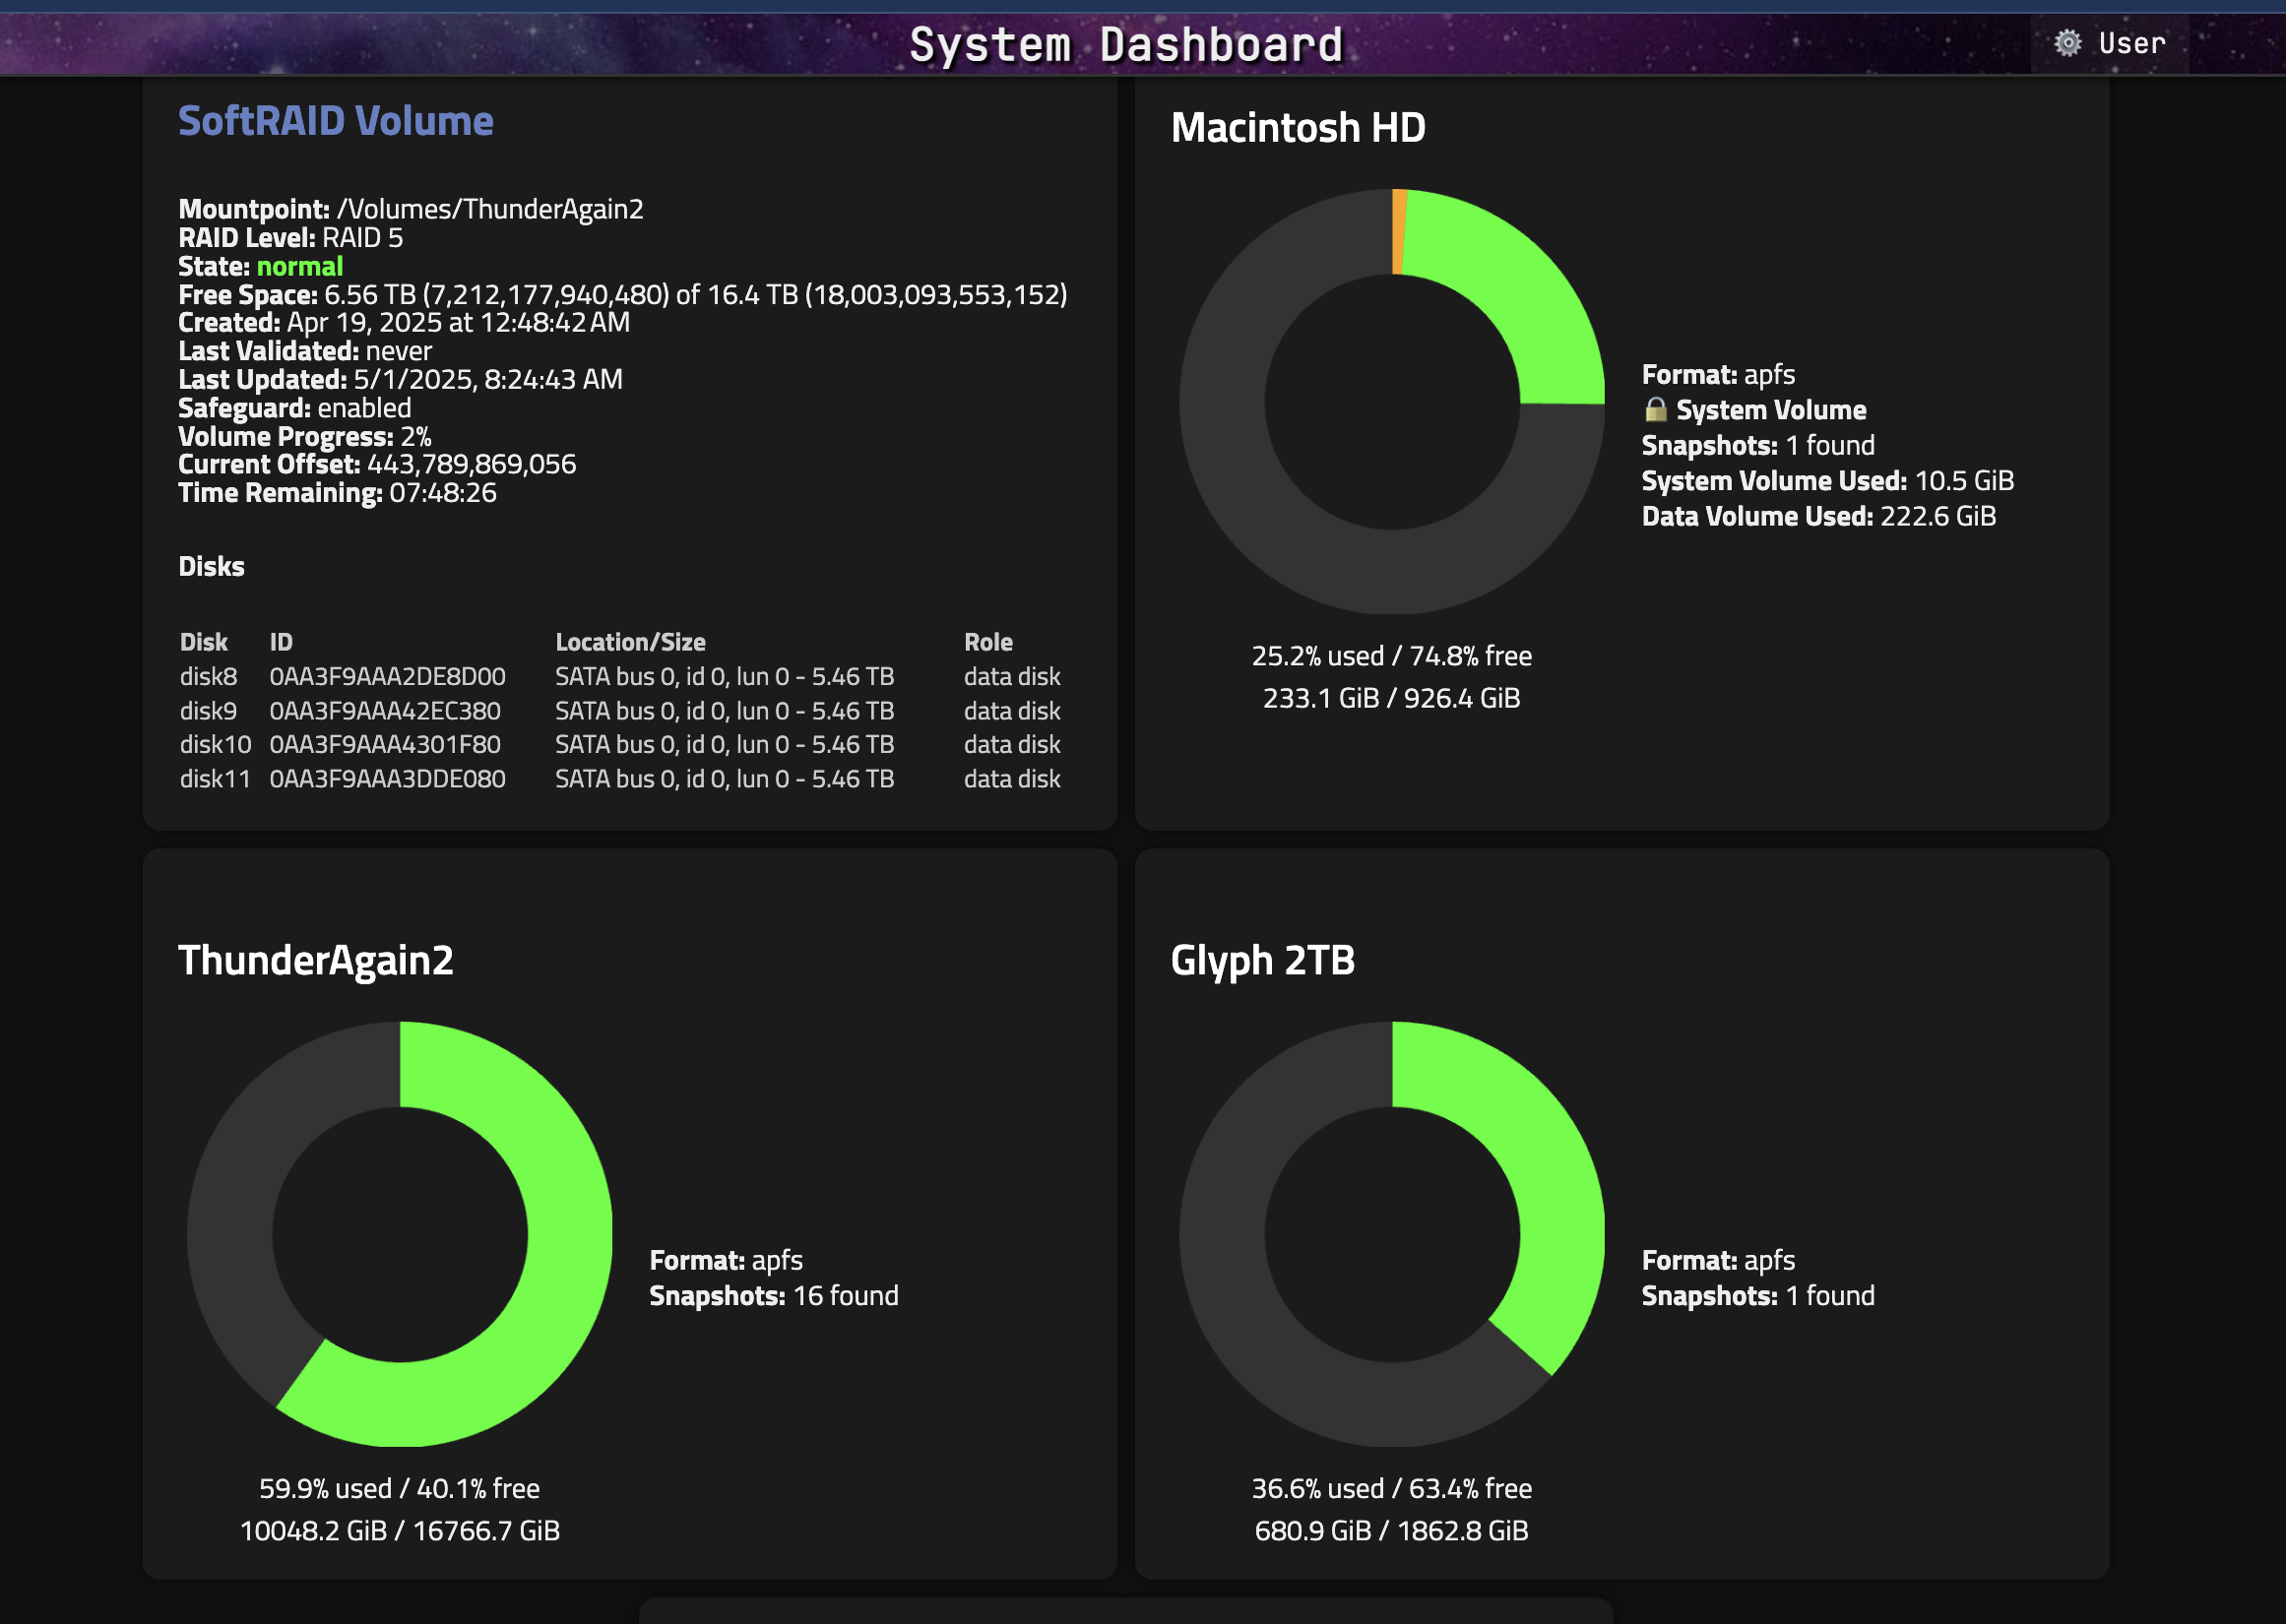Image resolution: width=2286 pixels, height=1624 pixels.
Task: Click the Glyph 2TB card title
Action: tap(1262, 960)
